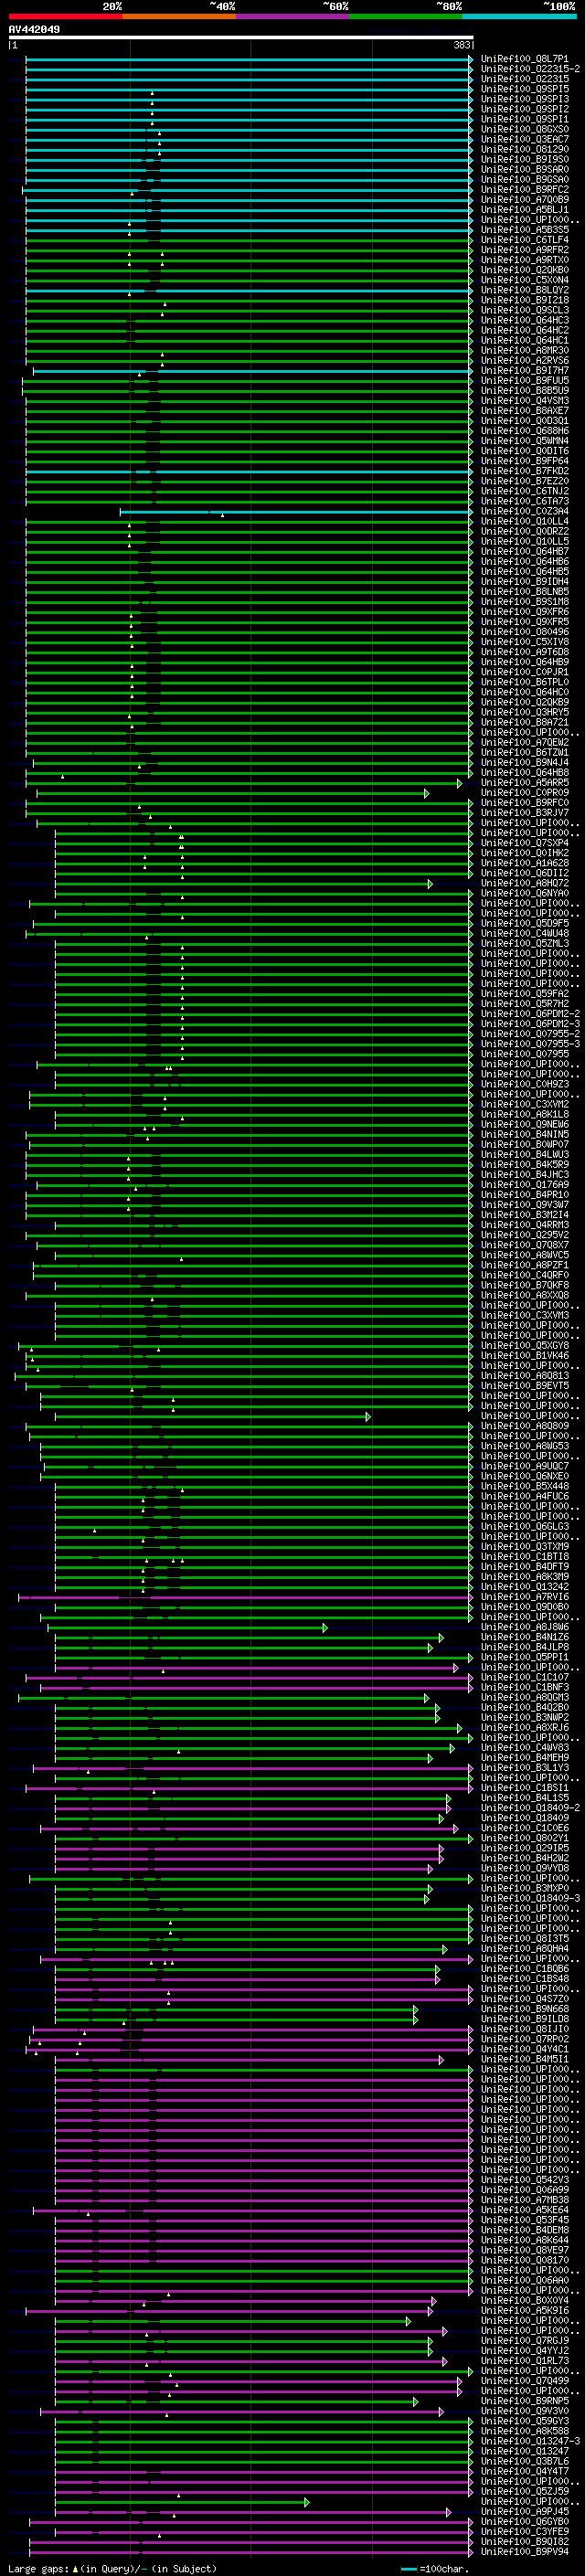The height and width of the screenshot is (2576, 585).
Task: Select hit label UniRef100_Q6PDM2-2
Action: pyautogui.click(x=531, y=1014)
